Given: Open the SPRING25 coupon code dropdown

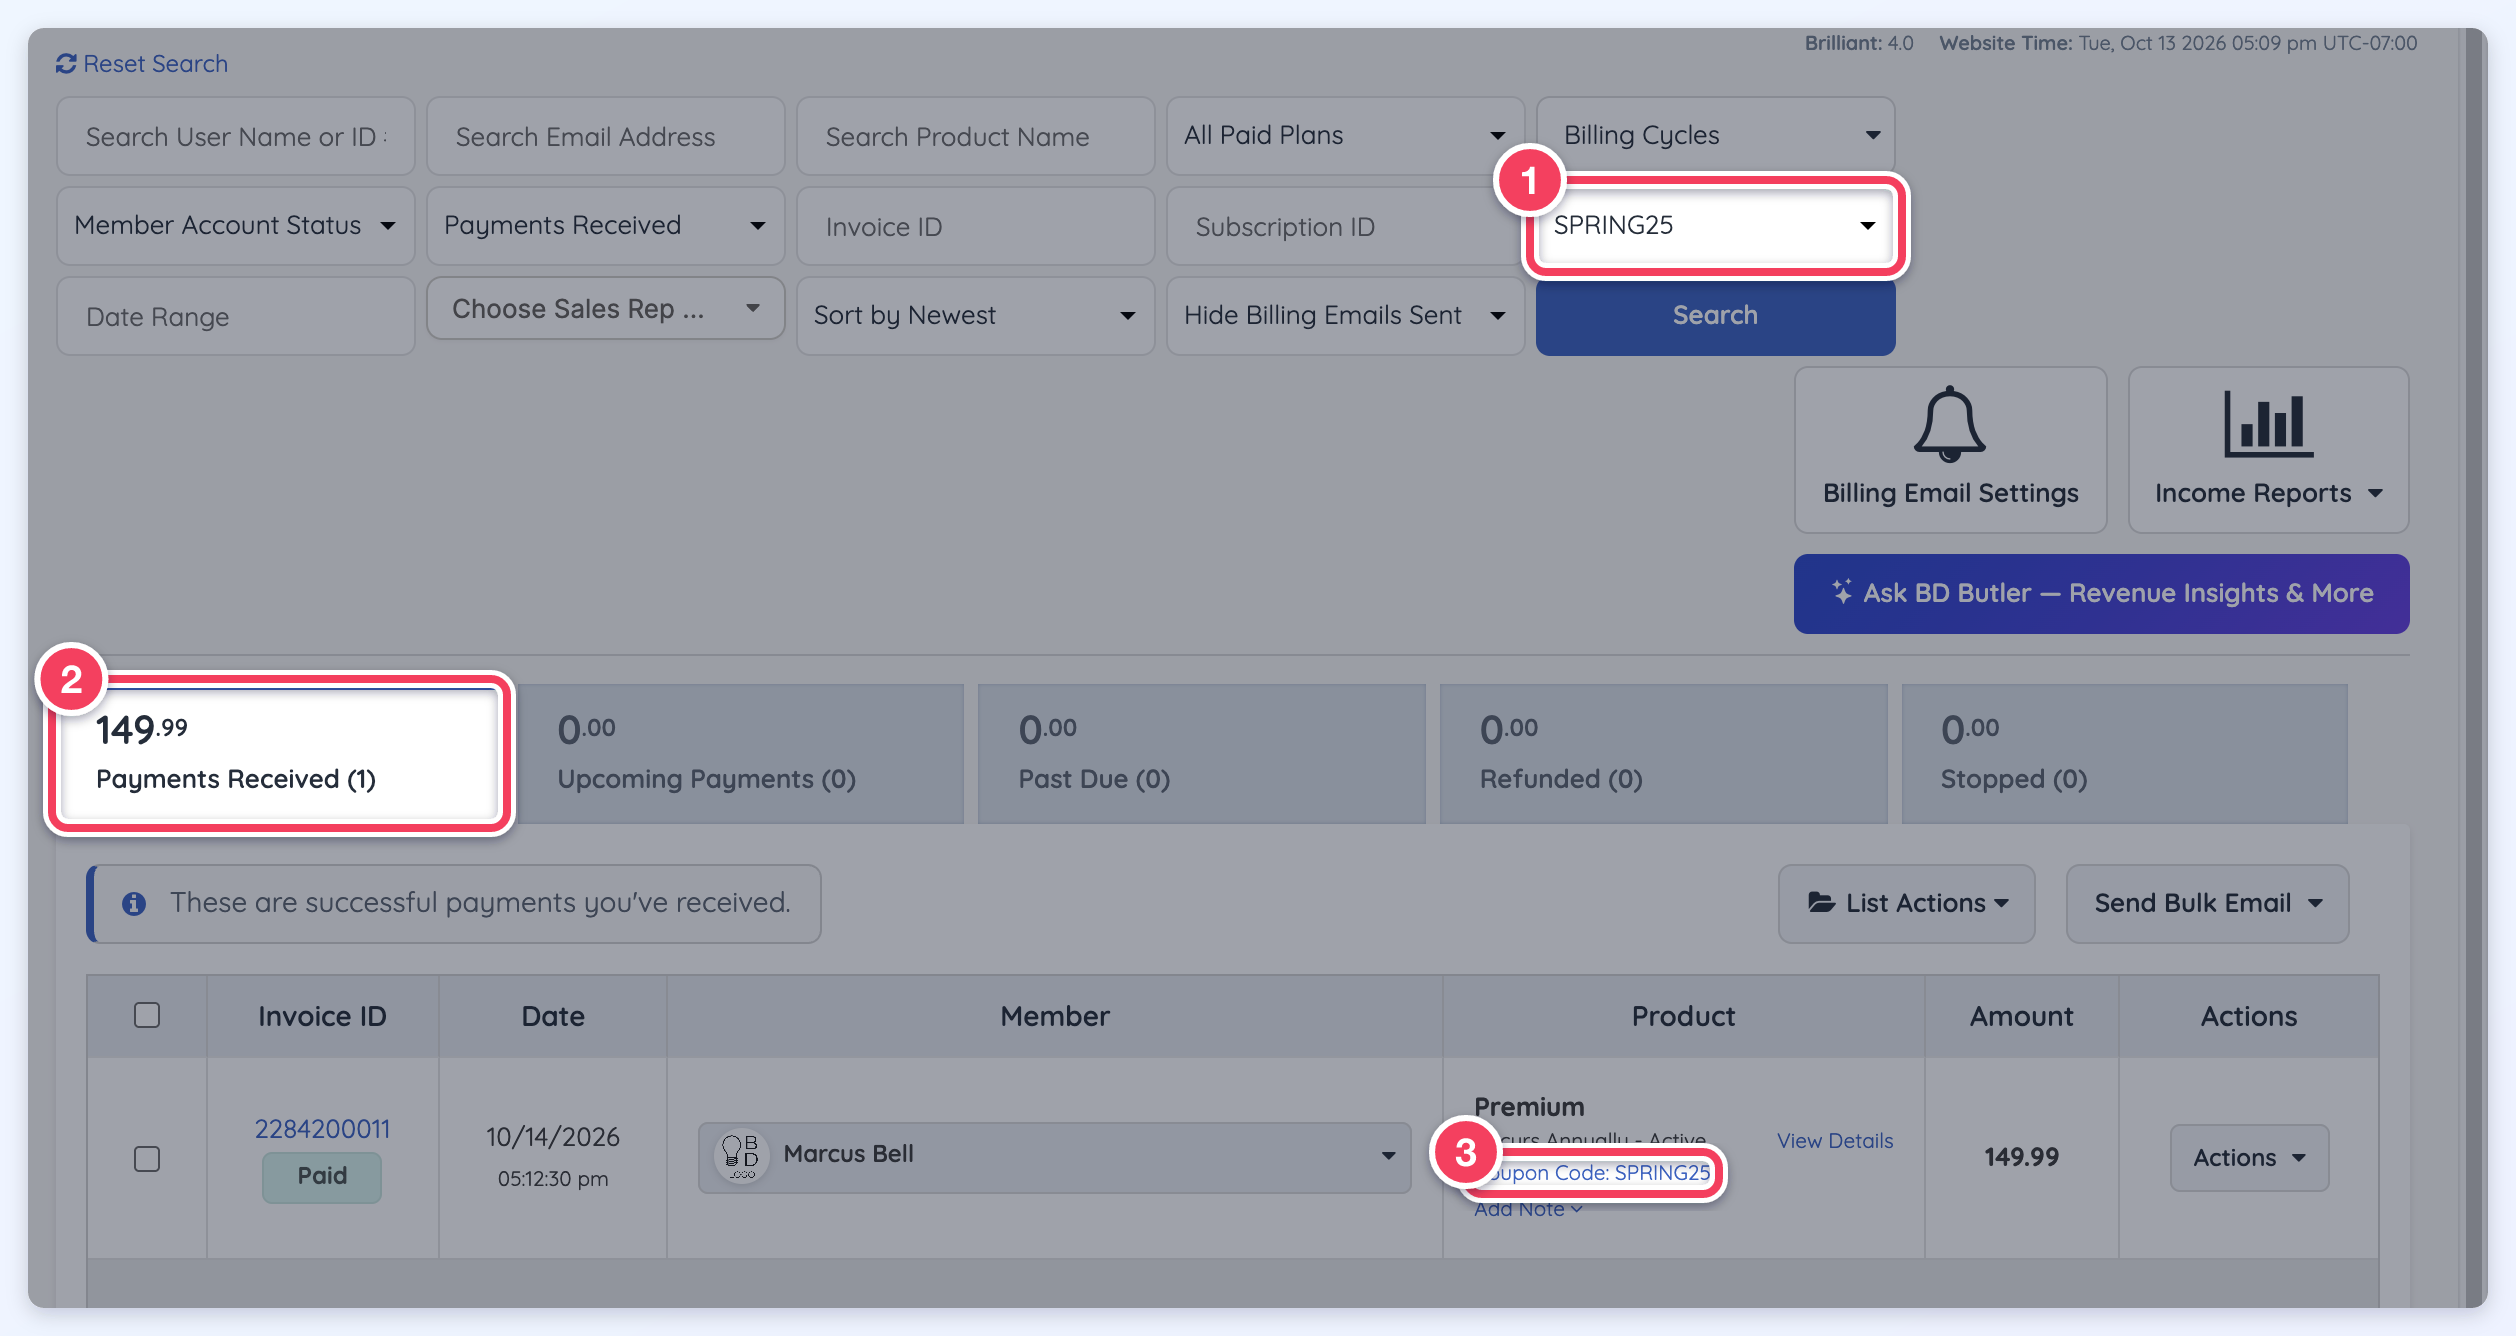Looking at the screenshot, I should (1715, 225).
